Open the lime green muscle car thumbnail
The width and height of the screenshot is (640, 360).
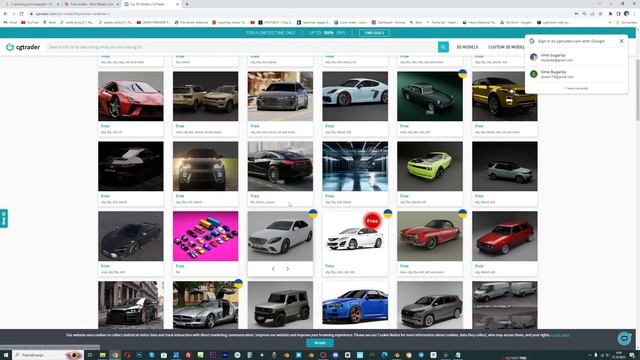click(430, 166)
